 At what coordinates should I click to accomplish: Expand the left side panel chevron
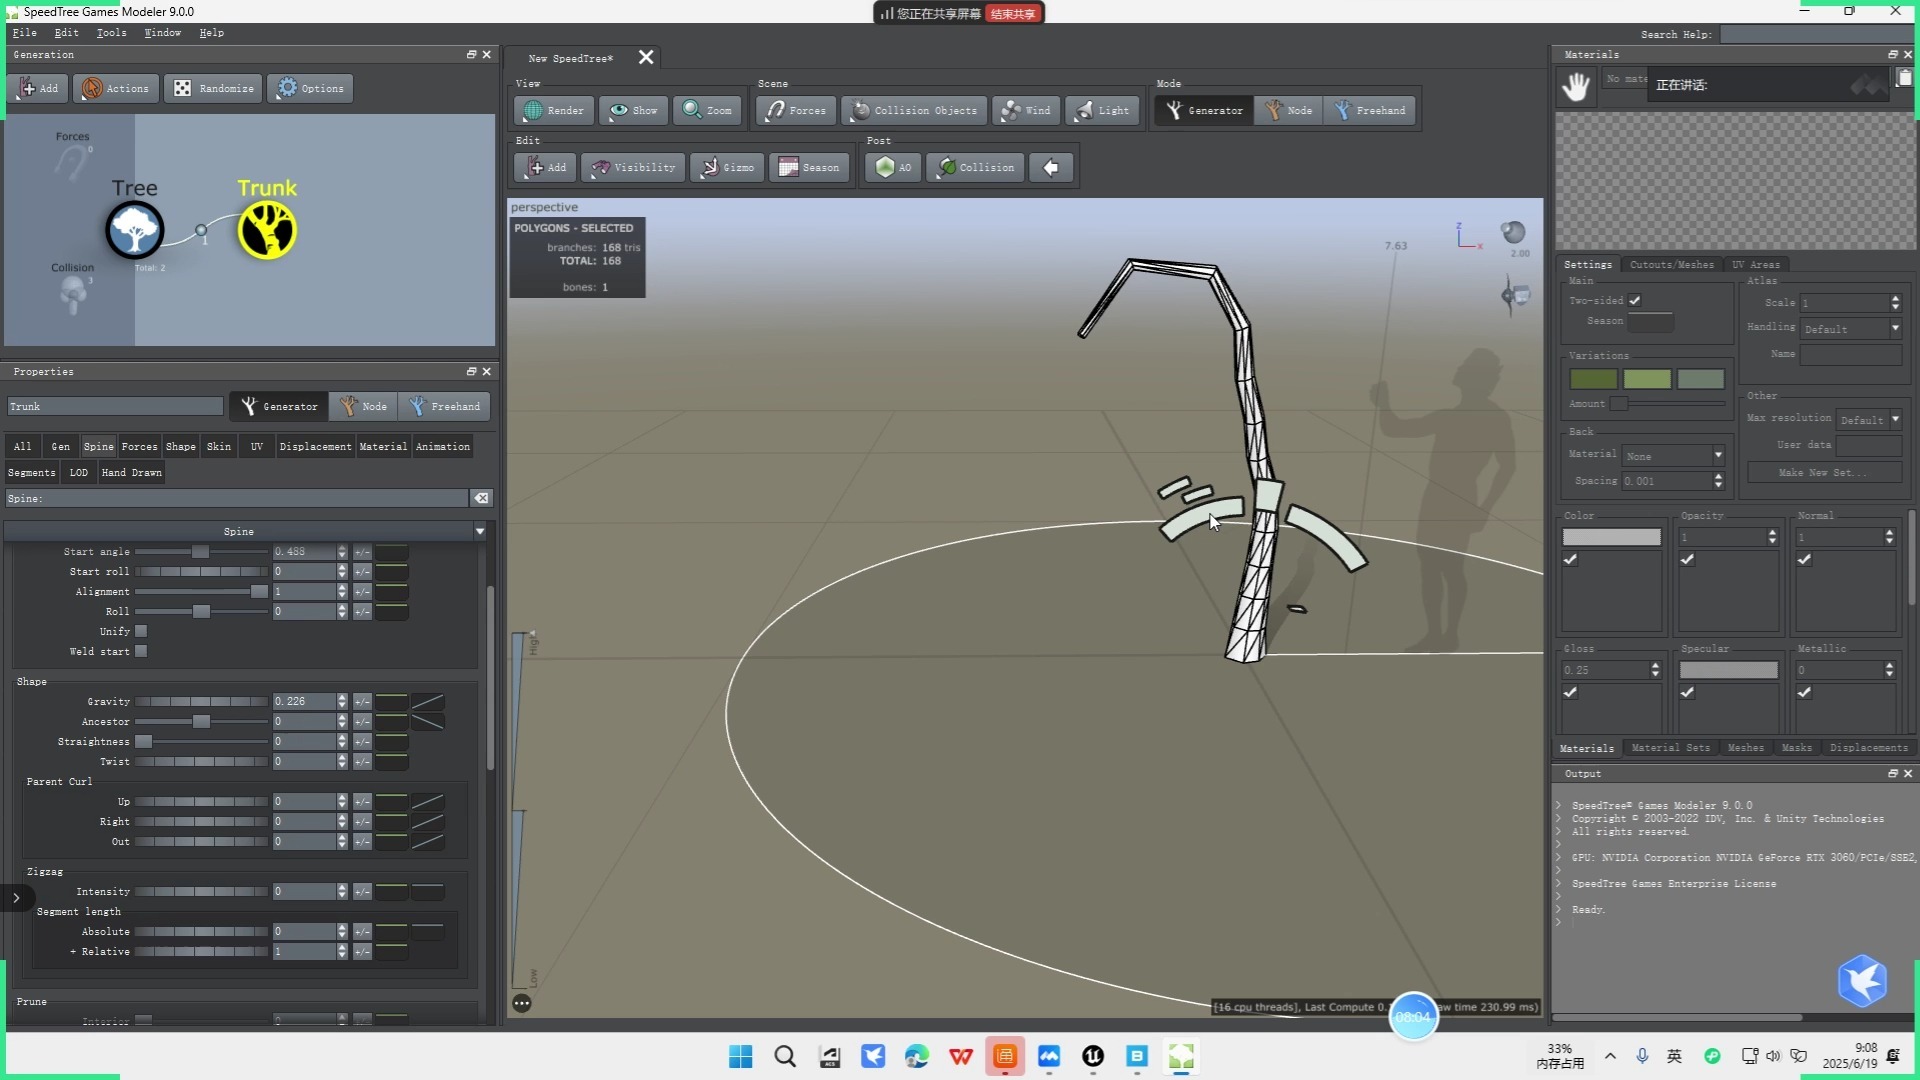pos(16,898)
